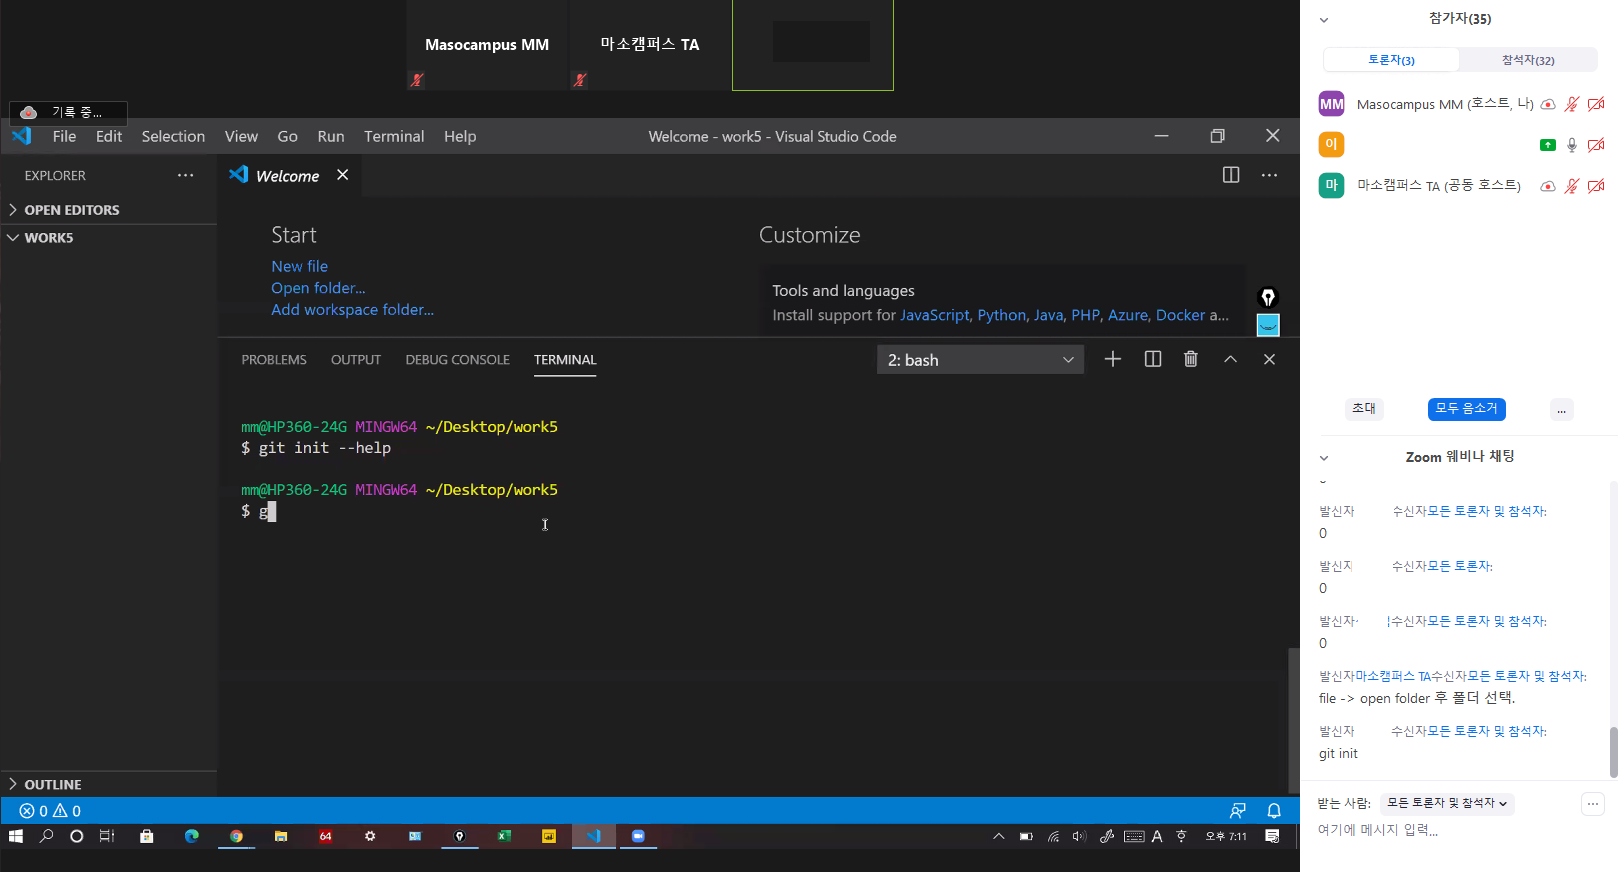Switch to the 참석자(32) attendee list
Image resolution: width=1618 pixels, height=872 pixels.
pyautogui.click(x=1527, y=60)
